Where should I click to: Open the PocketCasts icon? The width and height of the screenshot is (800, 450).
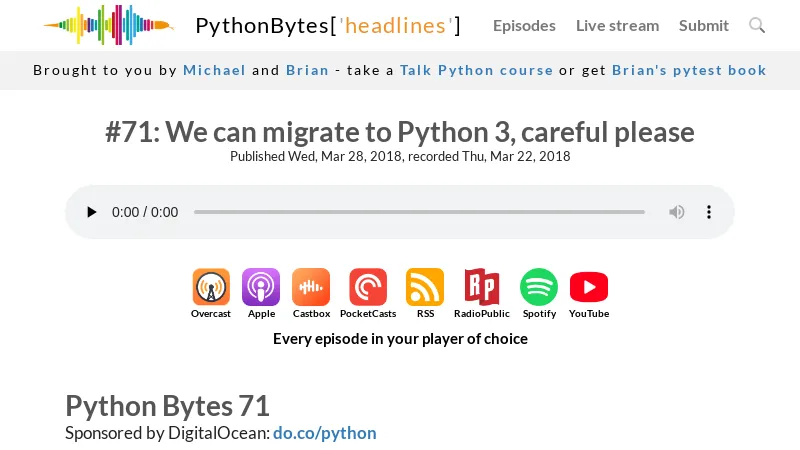(x=368, y=287)
